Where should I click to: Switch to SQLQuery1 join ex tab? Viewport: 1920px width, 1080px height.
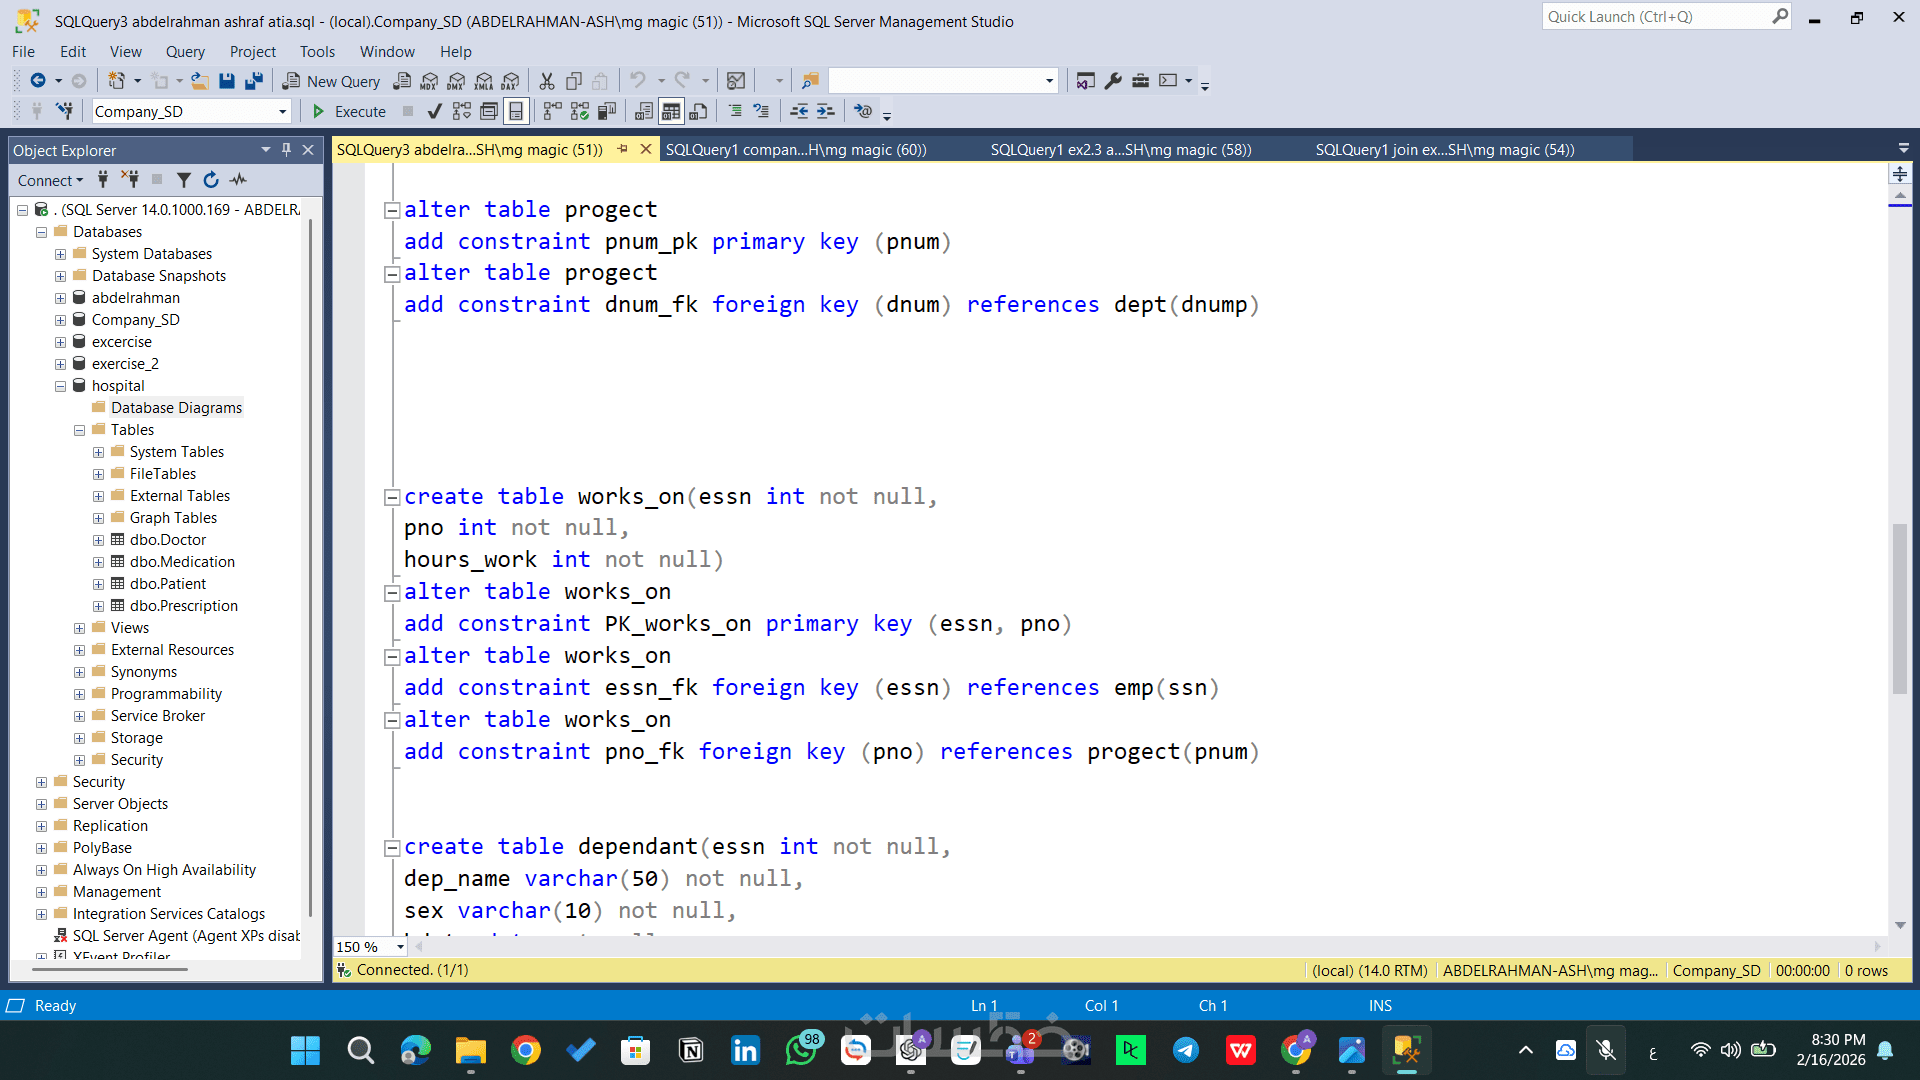tap(1444, 150)
